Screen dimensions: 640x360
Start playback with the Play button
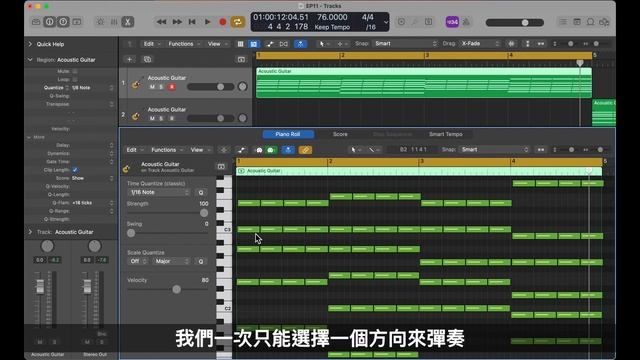click(207, 22)
